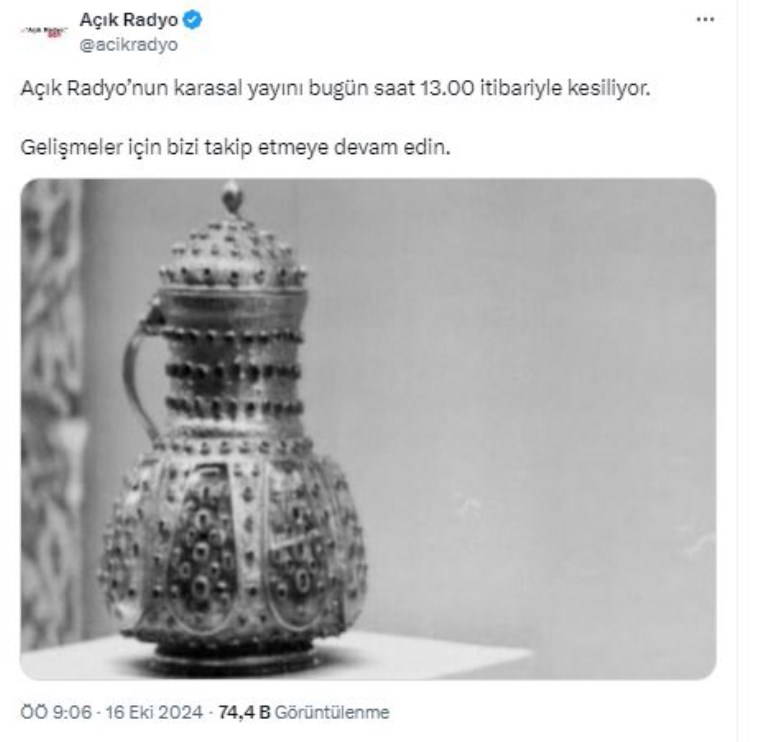The width and height of the screenshot is (760, 742).
Task: Click the jug's domed lid in the photo
Action: pos(233,254)
